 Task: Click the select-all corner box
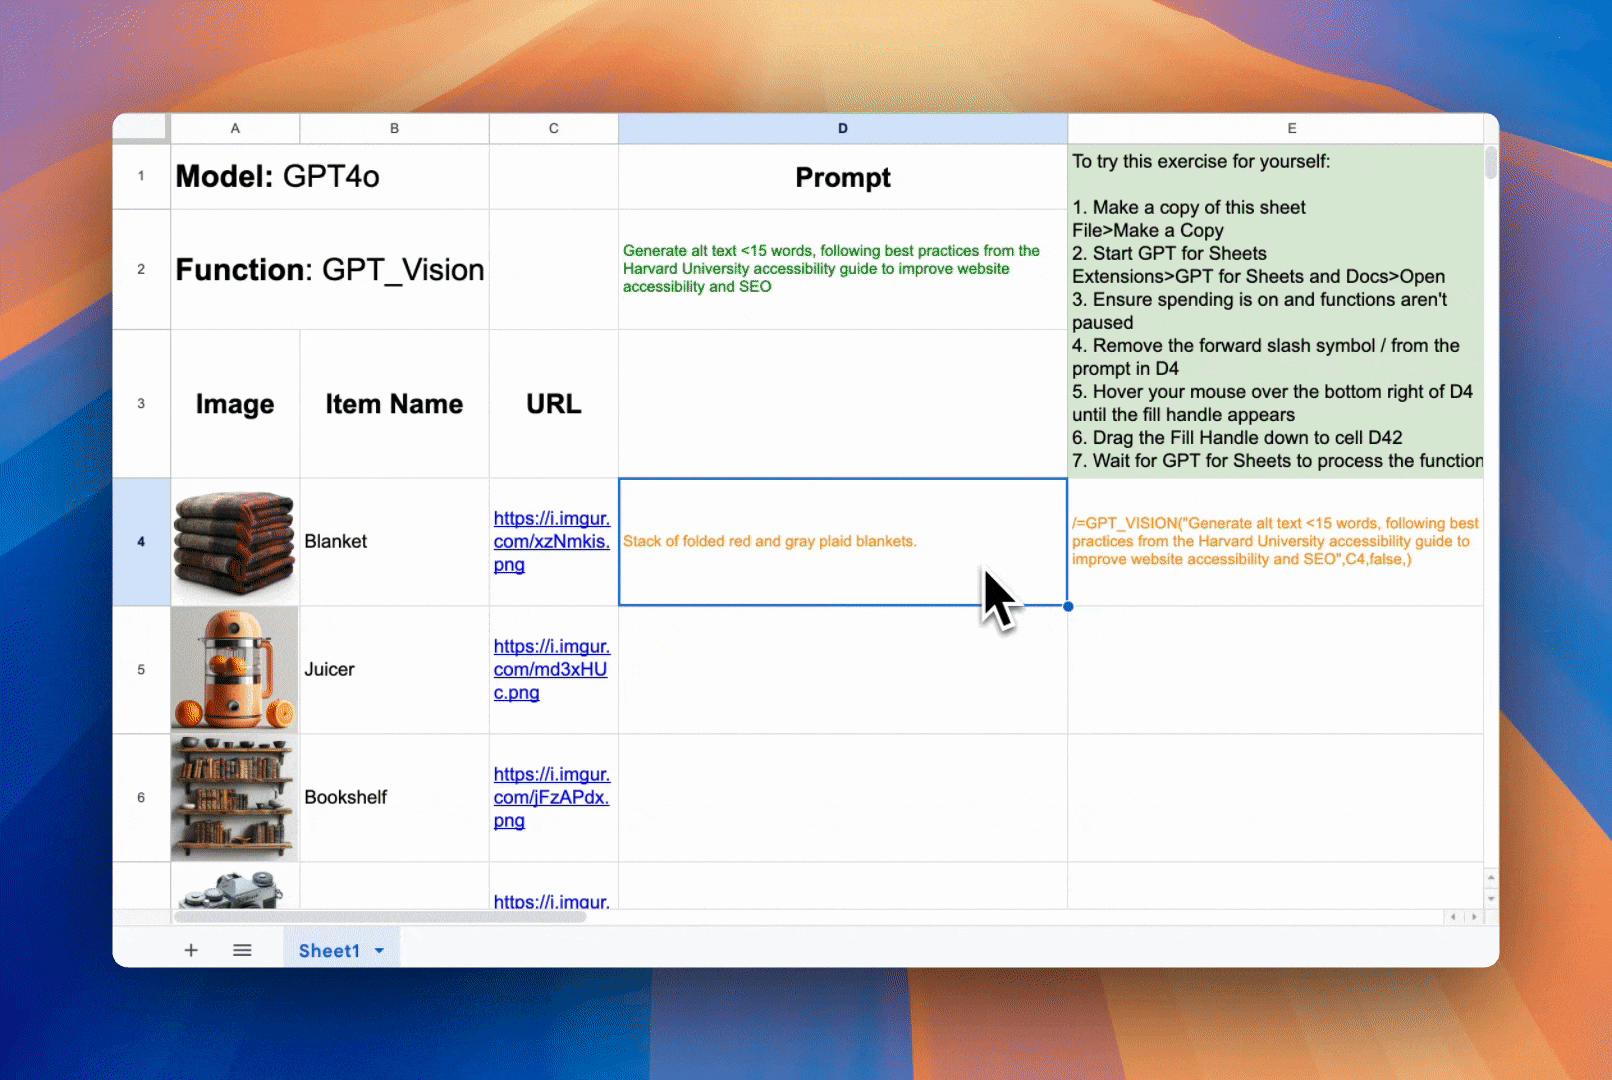tap(140, 127)
